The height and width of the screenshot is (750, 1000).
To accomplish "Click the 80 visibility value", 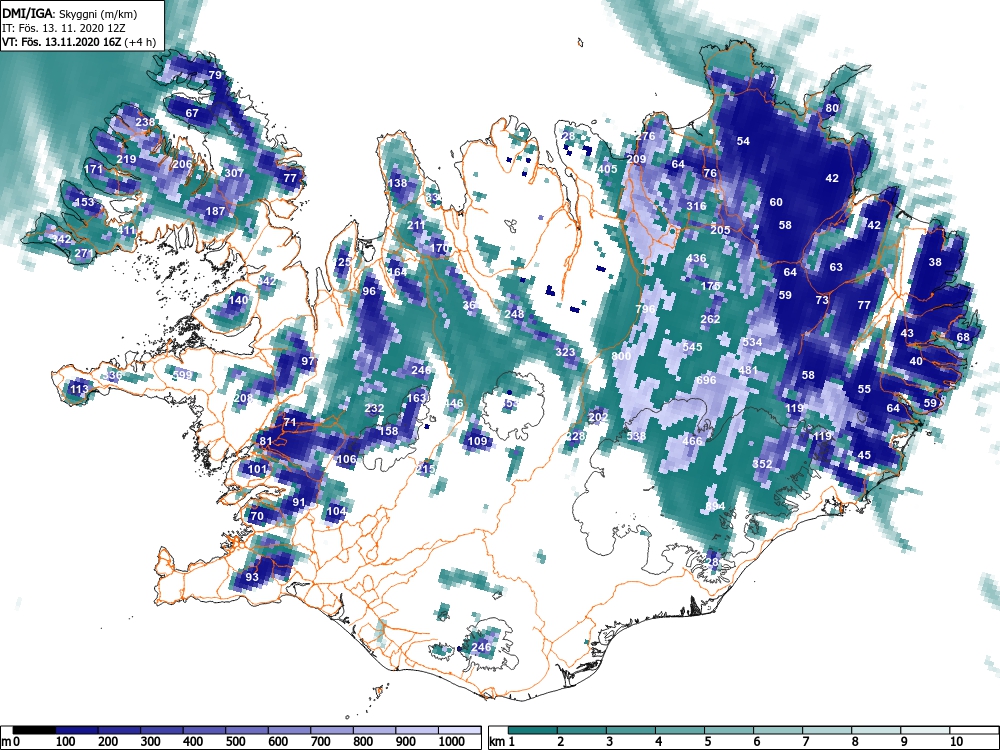I will pos(832,108).
